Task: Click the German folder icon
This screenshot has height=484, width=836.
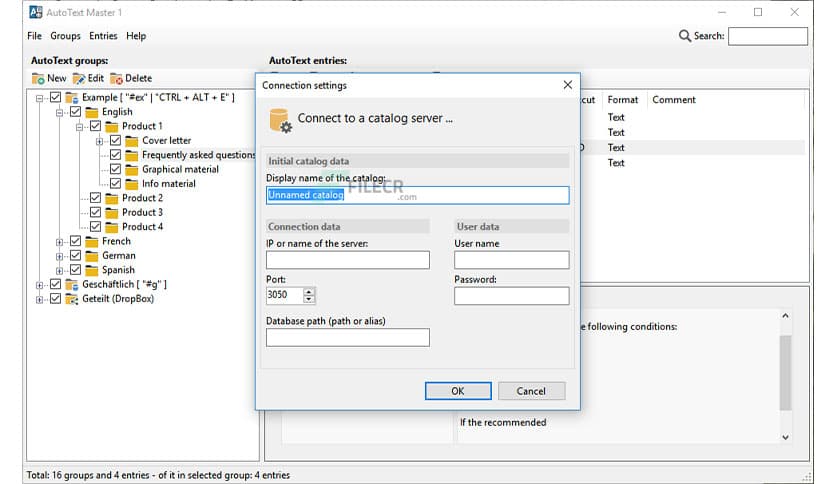Action: 92,256
